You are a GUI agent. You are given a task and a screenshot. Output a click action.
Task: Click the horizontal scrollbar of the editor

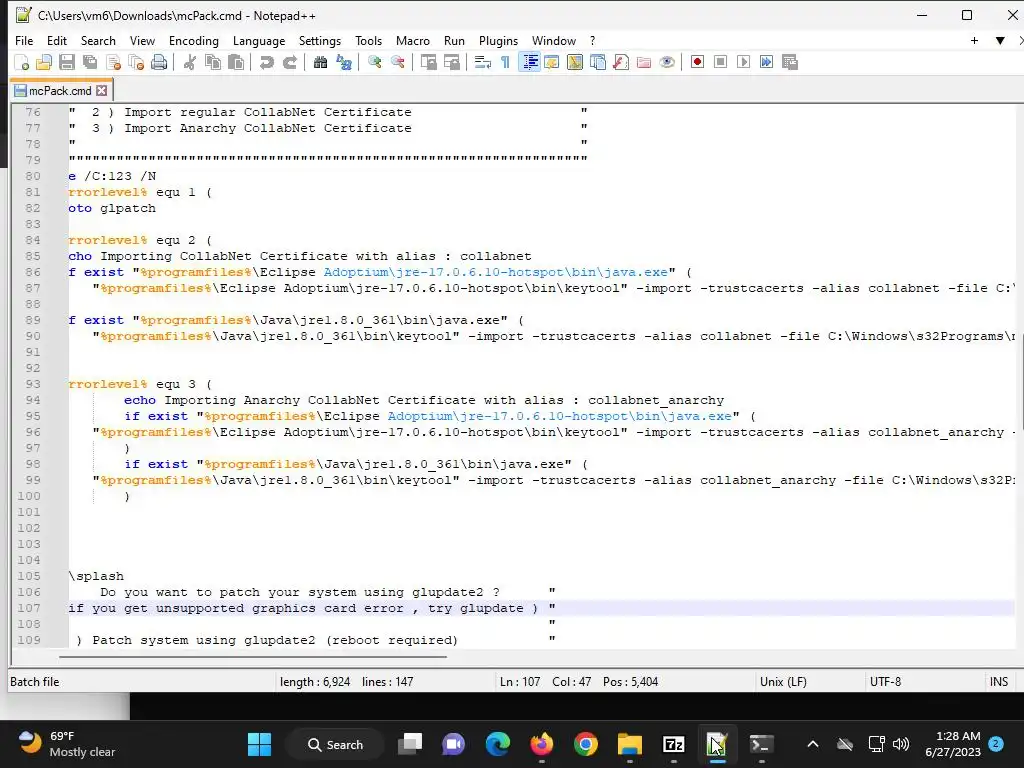253,656
